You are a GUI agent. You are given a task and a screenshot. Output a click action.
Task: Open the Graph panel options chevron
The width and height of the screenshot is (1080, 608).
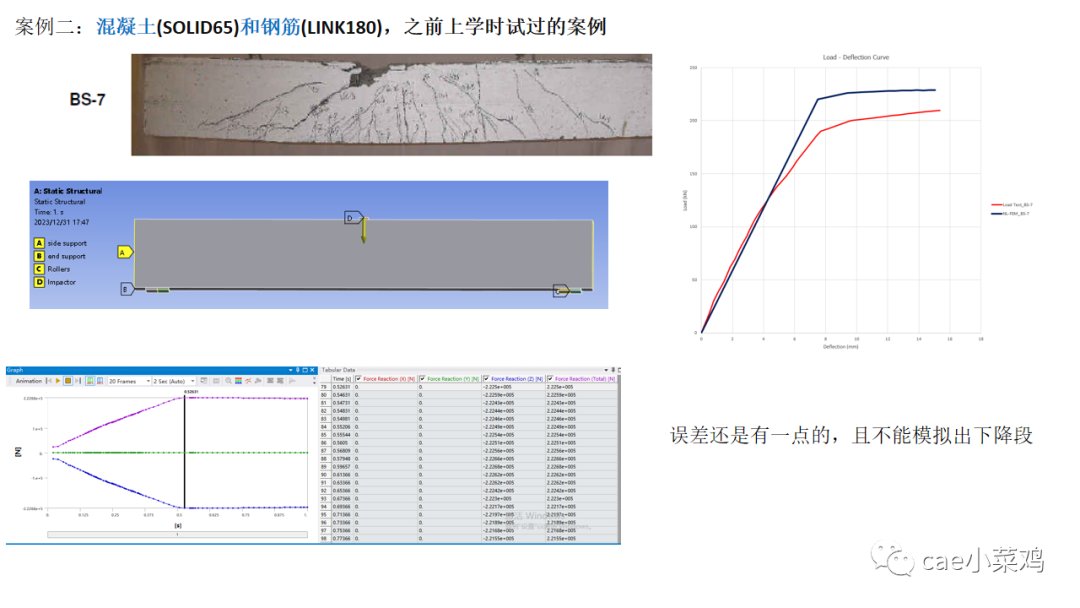click(291, 371)
